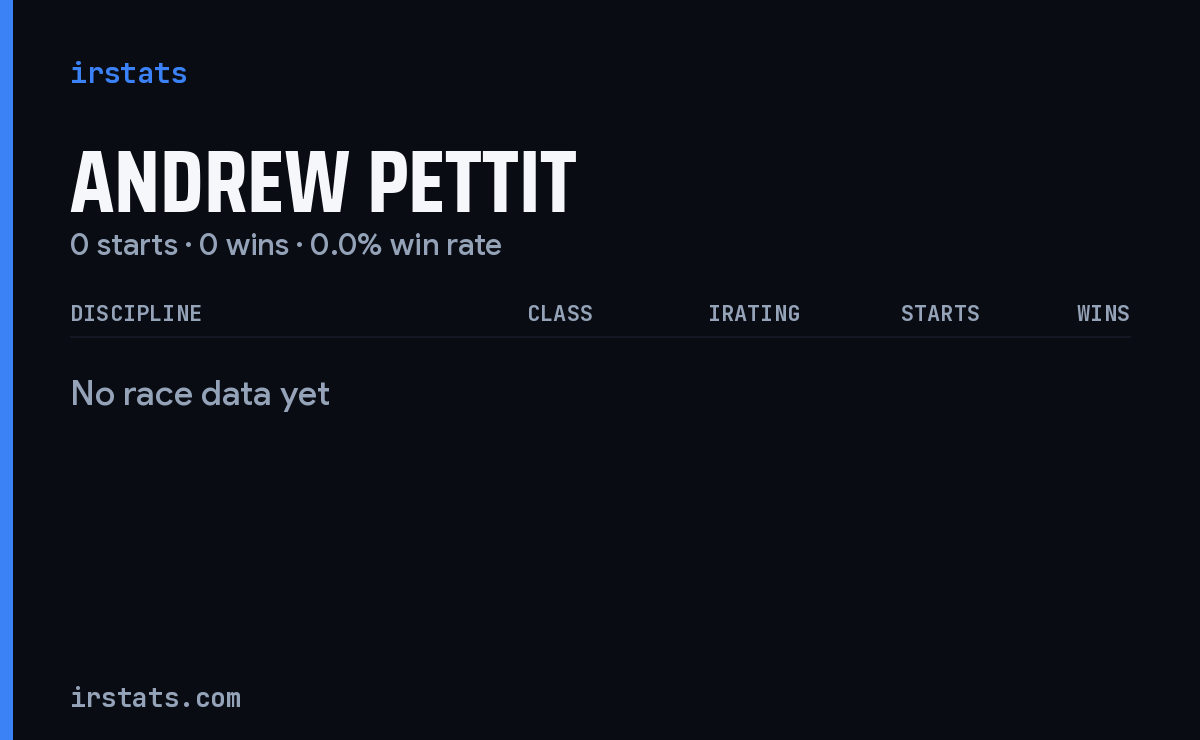Click the "win rate" label text

(446, 245)
